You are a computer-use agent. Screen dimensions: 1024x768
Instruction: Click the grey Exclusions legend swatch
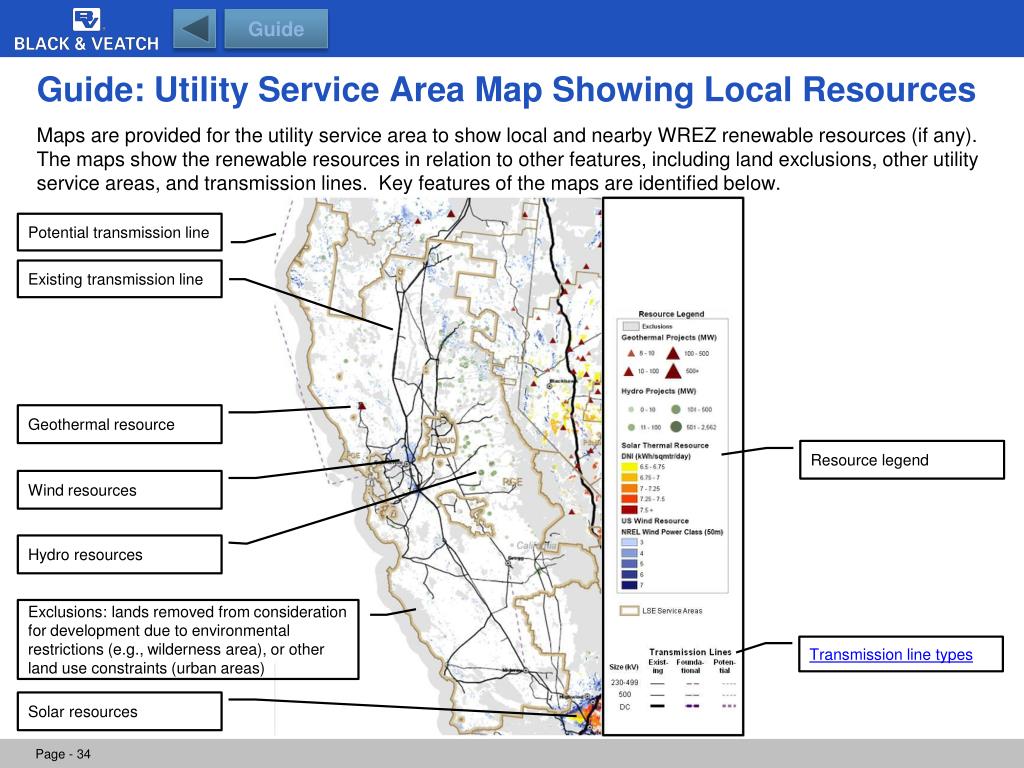tap(630, 326)
